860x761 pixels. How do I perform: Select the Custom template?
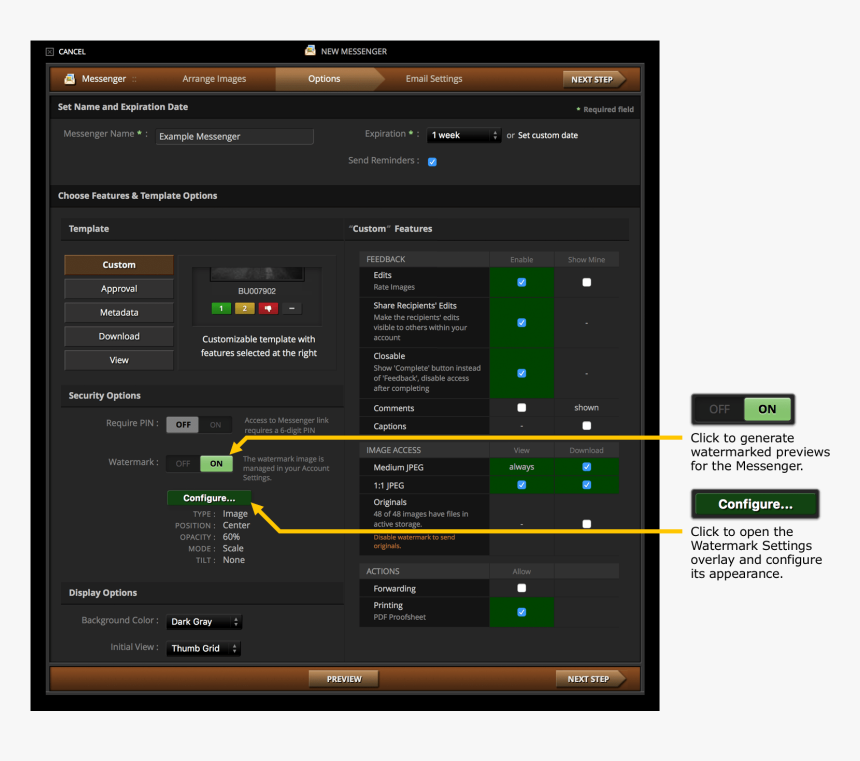click(119, 265)
